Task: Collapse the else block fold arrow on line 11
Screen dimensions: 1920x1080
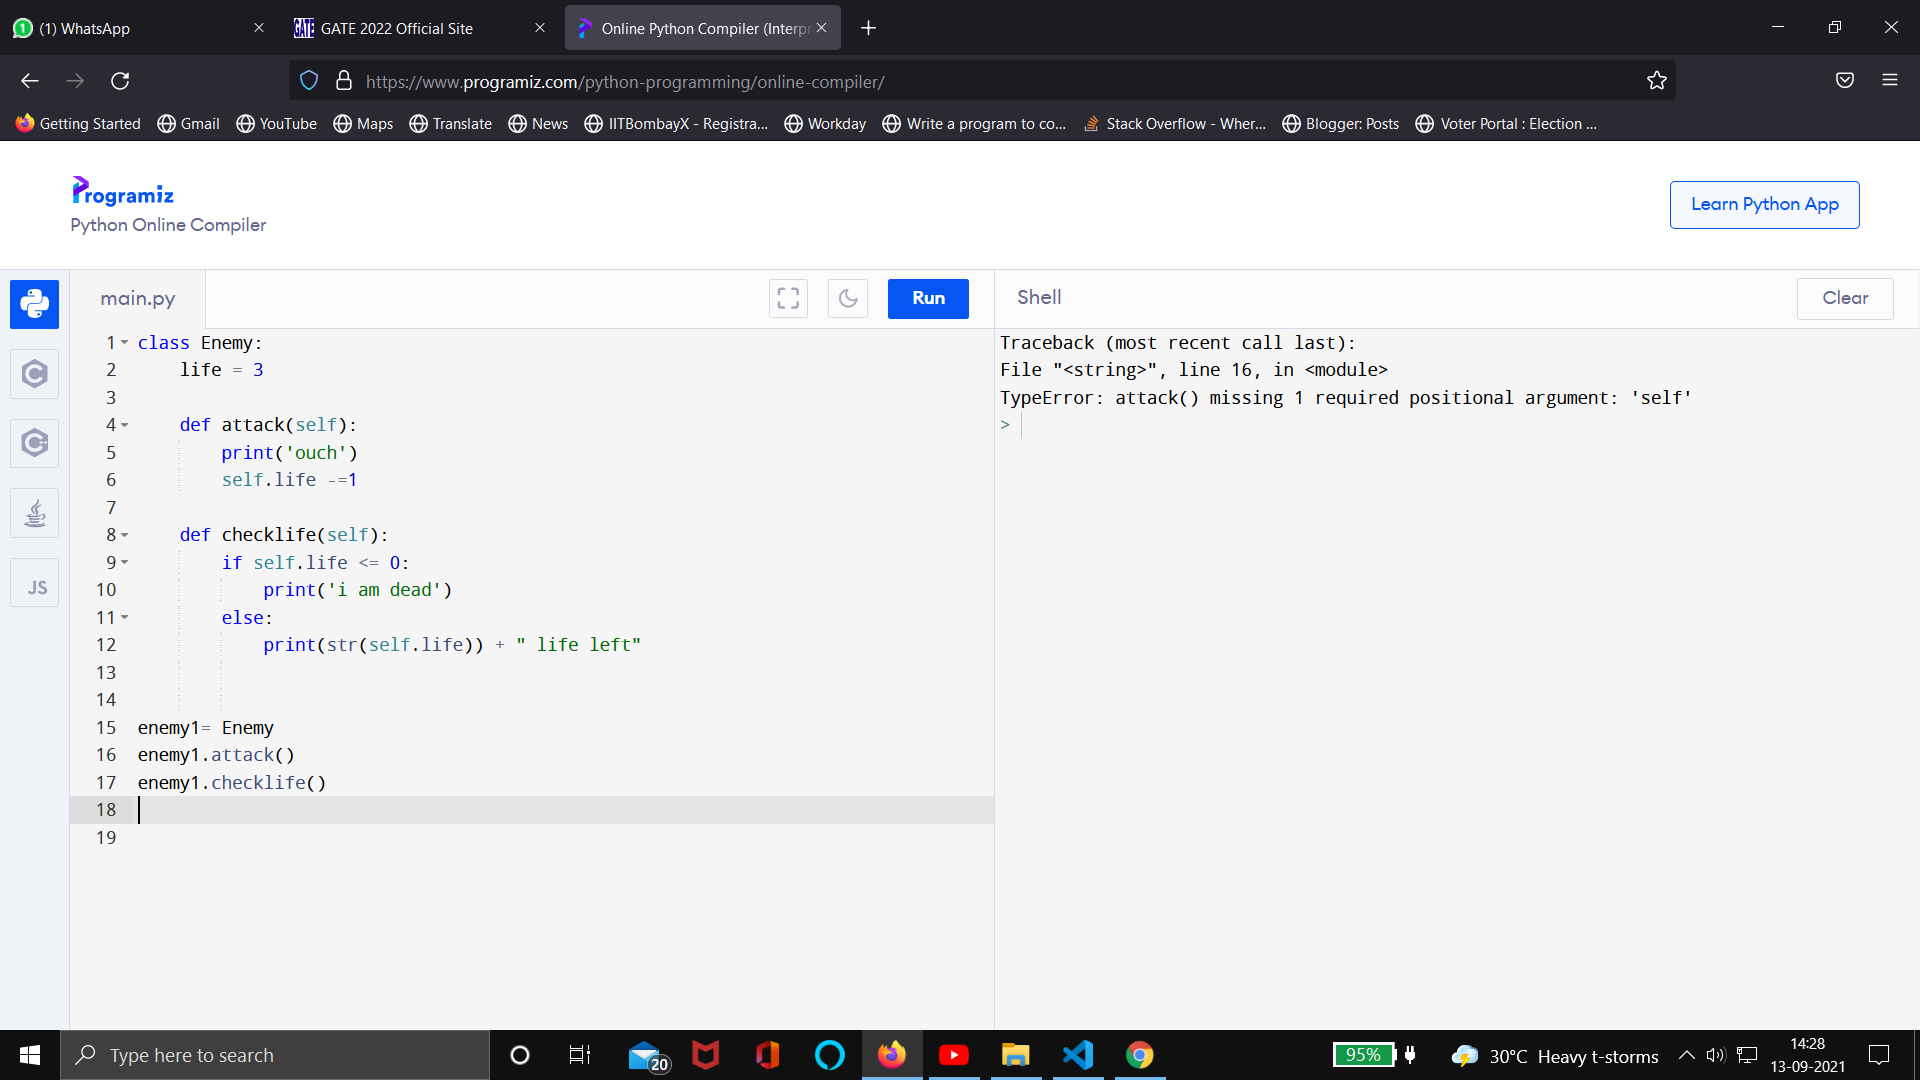Action: (x=125, y=618)
